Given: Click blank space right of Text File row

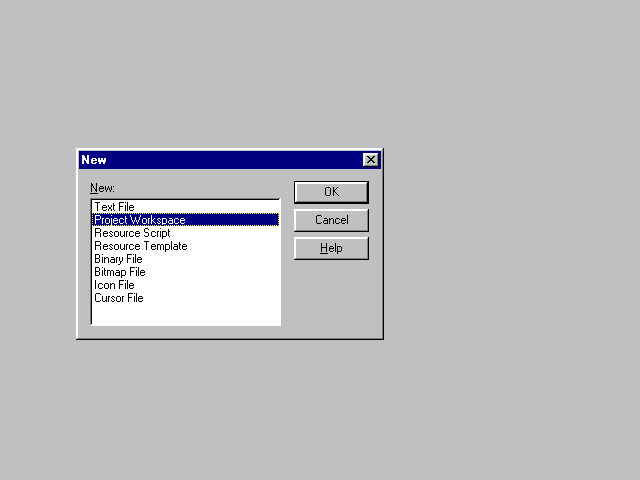Looking at the screenshot, I should pos(220,207).
